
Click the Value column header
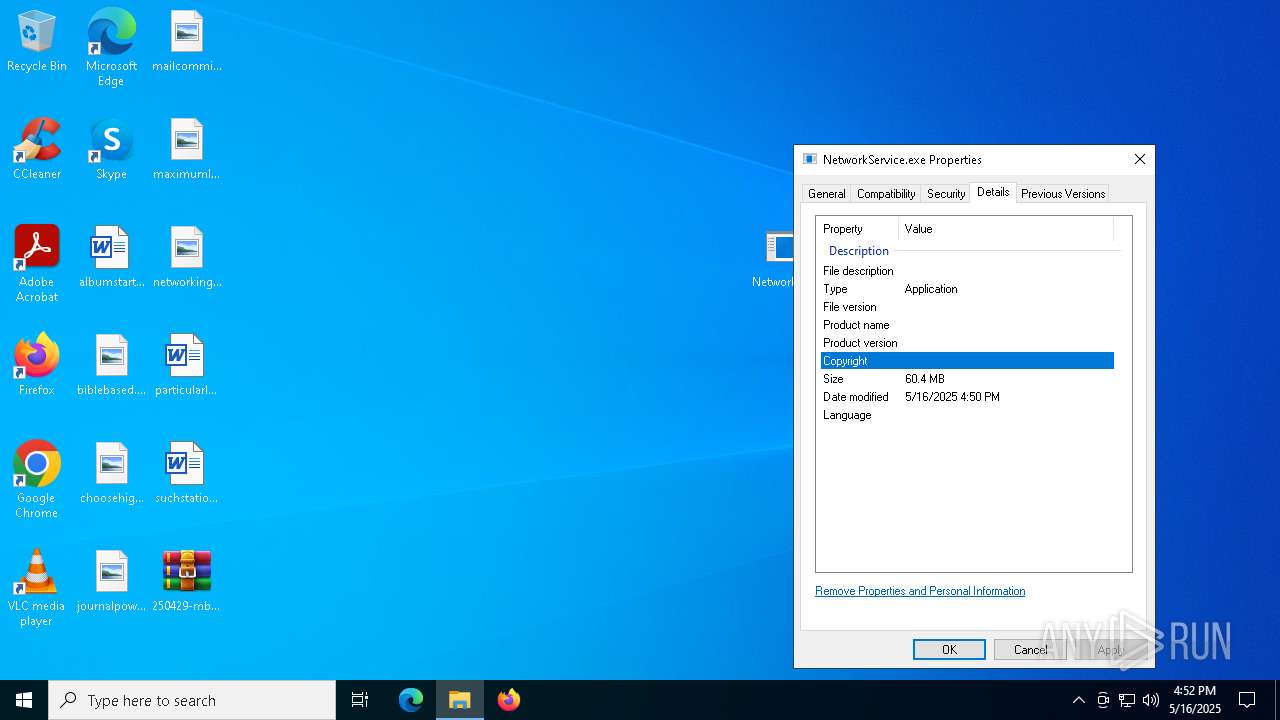point(1006,229)
